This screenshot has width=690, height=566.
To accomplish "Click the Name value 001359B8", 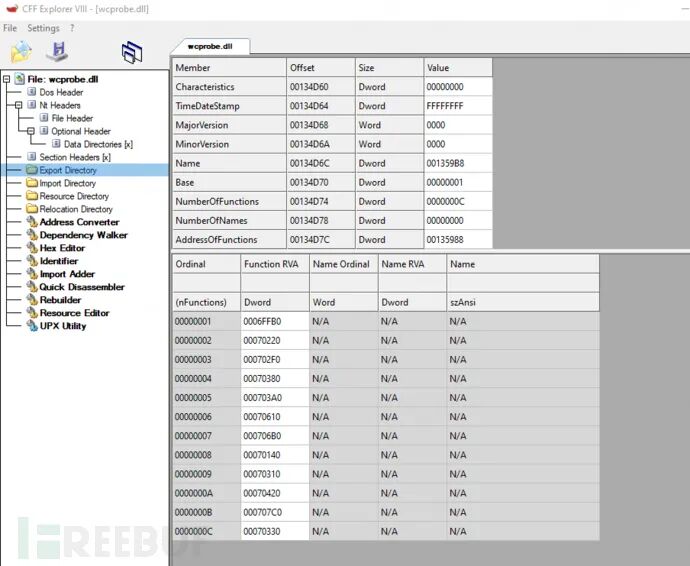I will [458, 163].
